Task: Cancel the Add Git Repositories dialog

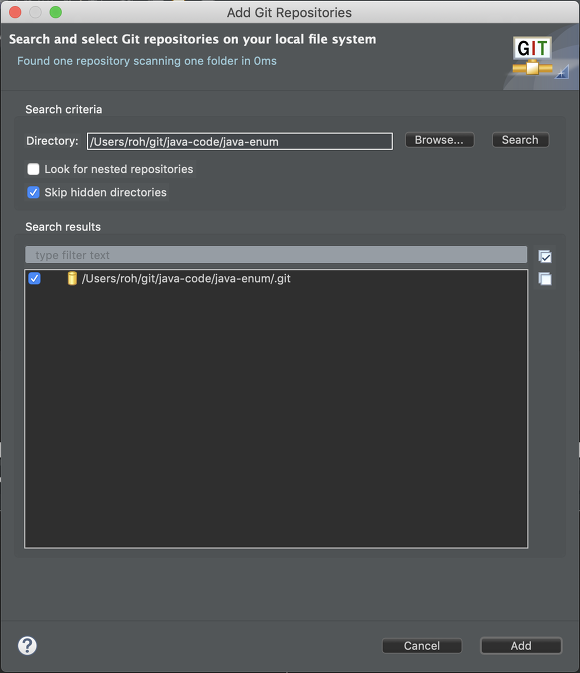Action: coord(422,646)
